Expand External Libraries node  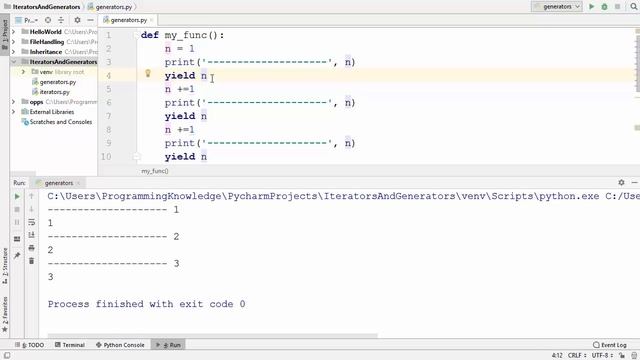click(13, 112)
